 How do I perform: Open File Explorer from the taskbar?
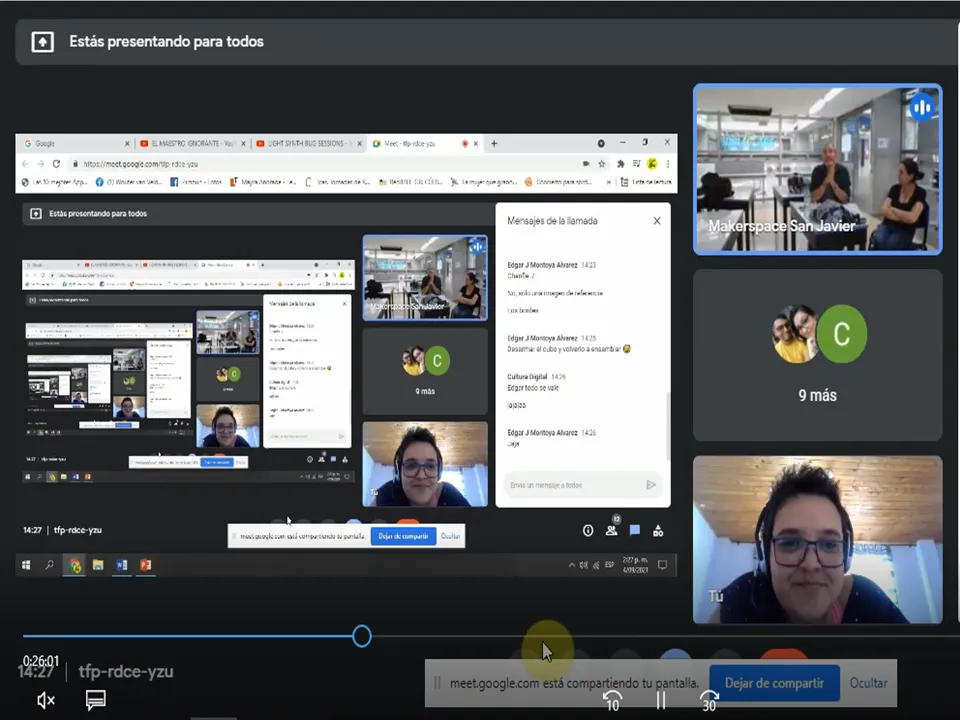[98, 565]
